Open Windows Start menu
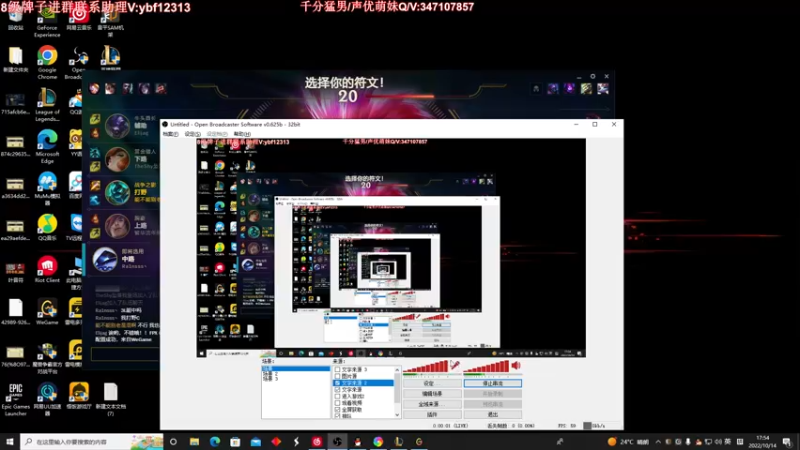This screenshot has width=800, height=450. [x=10, y=441]
